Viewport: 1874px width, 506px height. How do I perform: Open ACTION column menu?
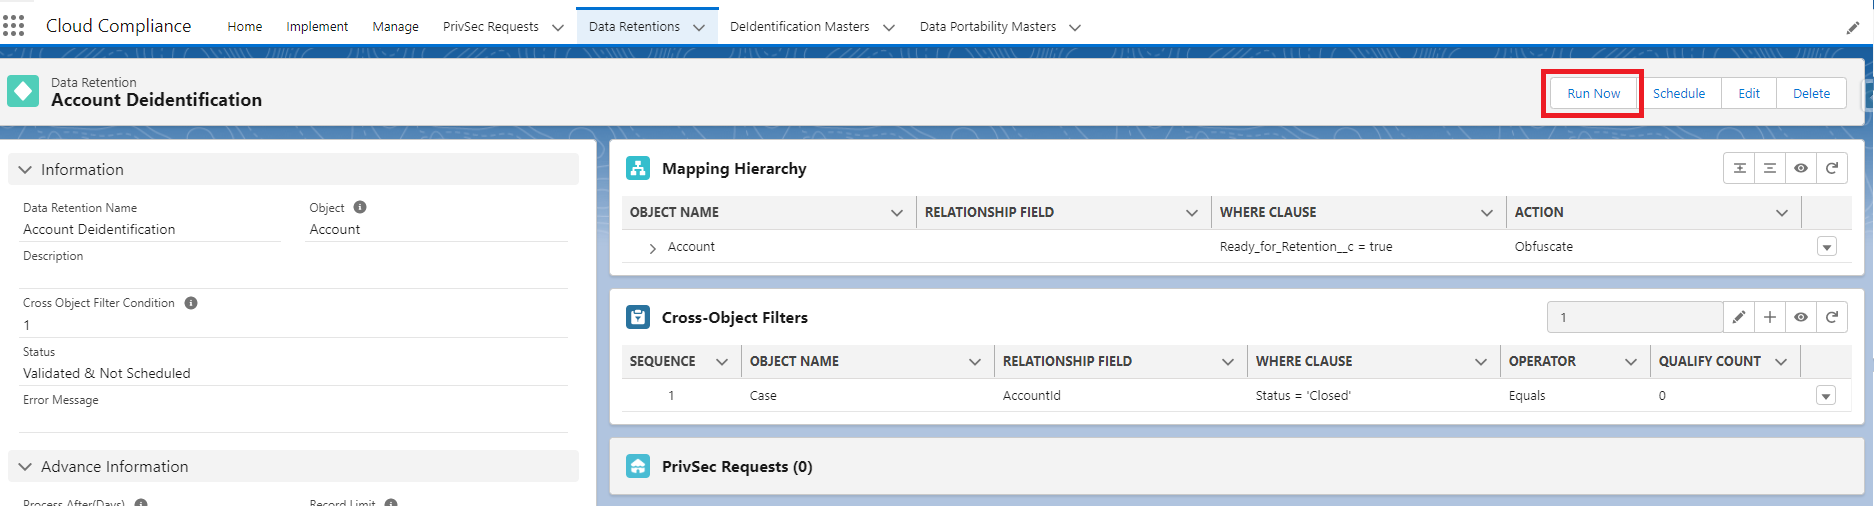(1782, 213)
